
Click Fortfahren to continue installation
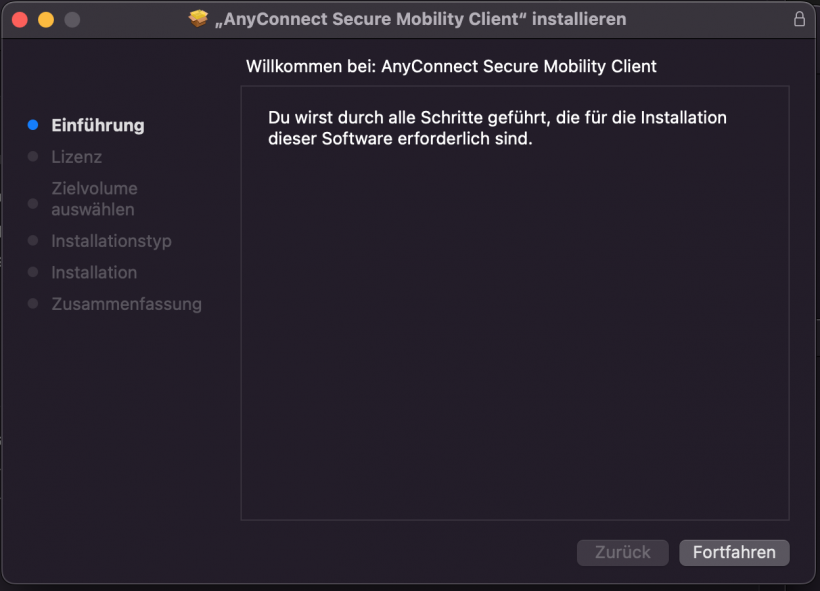pyautogui.click(x=734, y=552)
